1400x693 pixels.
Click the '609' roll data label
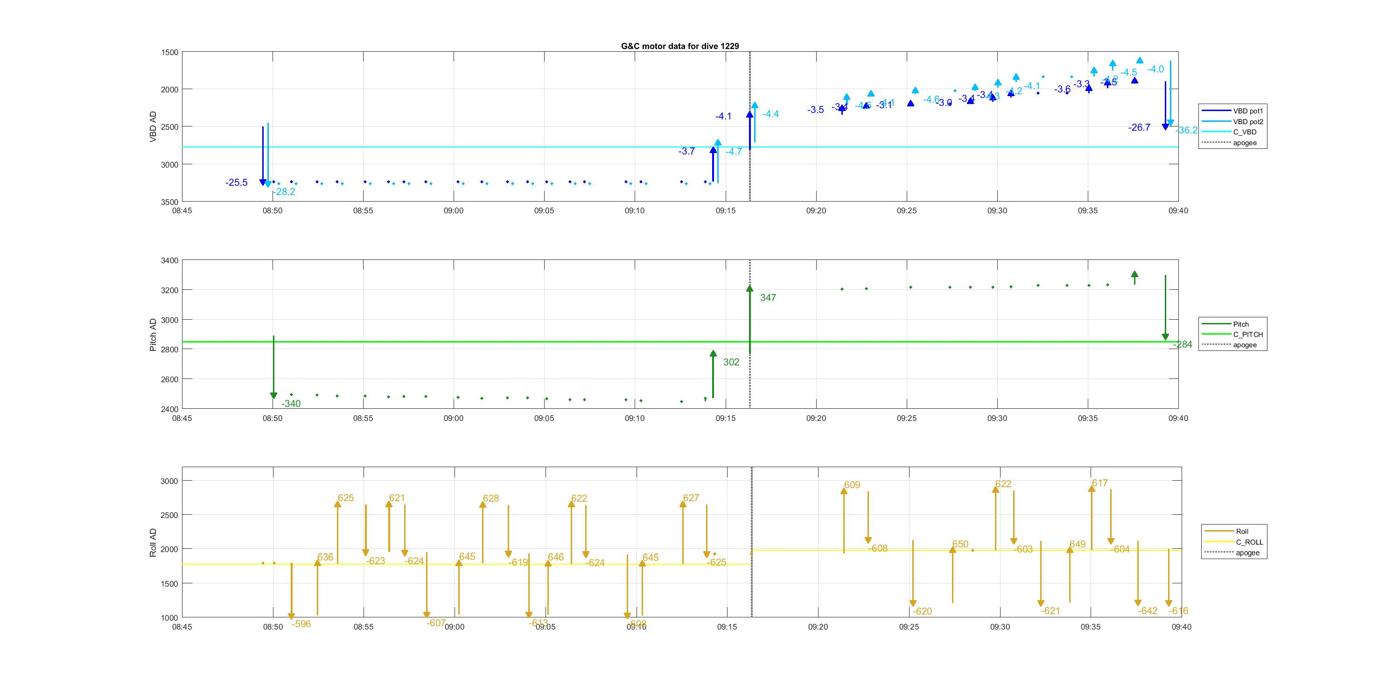[852, 485]
